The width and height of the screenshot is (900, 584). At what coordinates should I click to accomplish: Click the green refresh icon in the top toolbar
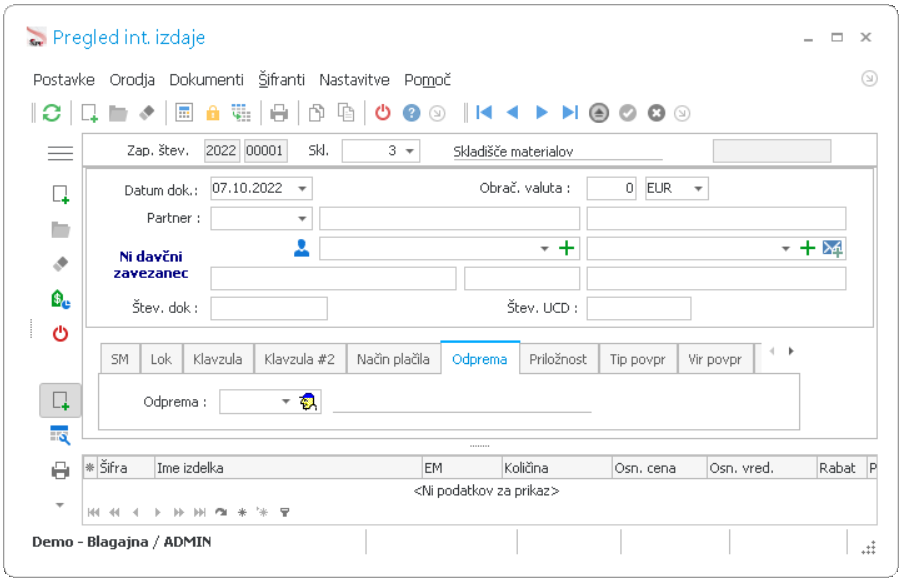(x=52, y=113)
